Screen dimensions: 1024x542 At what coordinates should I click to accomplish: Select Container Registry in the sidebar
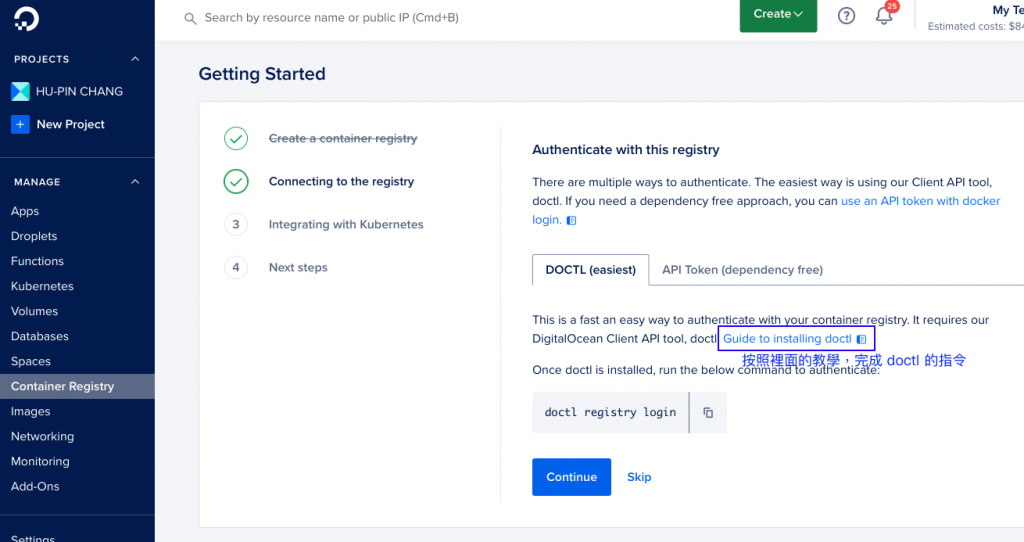coord(77,387)
